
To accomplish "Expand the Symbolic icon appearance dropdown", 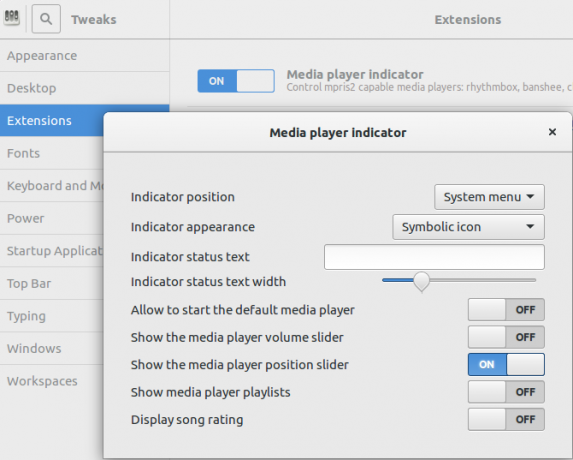I will pyautogui.click(x=468, y=227).
